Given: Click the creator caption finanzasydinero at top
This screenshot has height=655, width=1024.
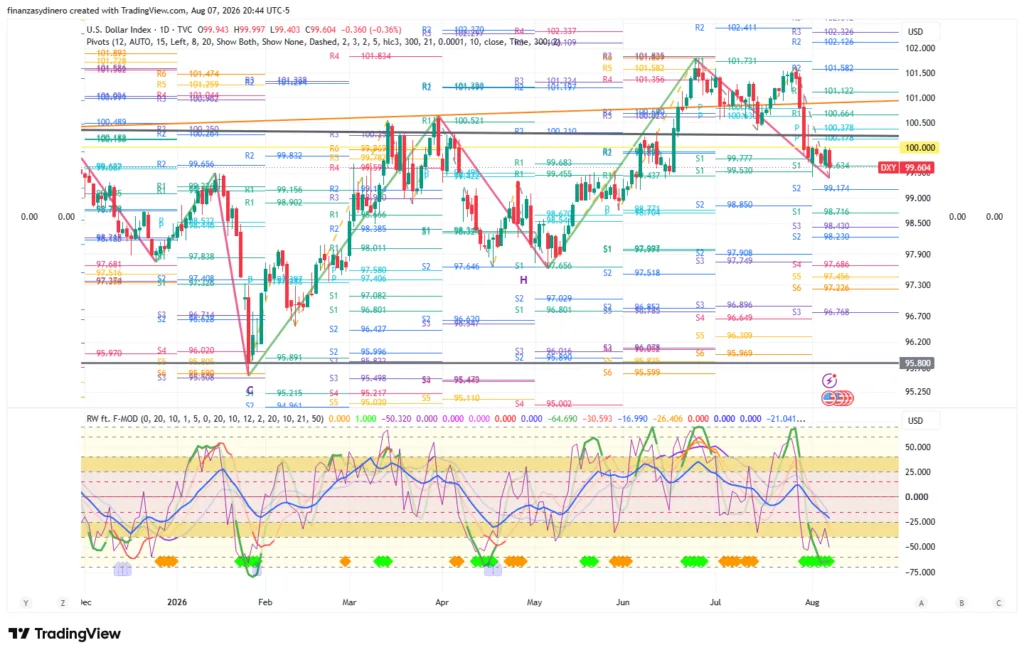Looking at the screenshot, I should tap(148, 10).
